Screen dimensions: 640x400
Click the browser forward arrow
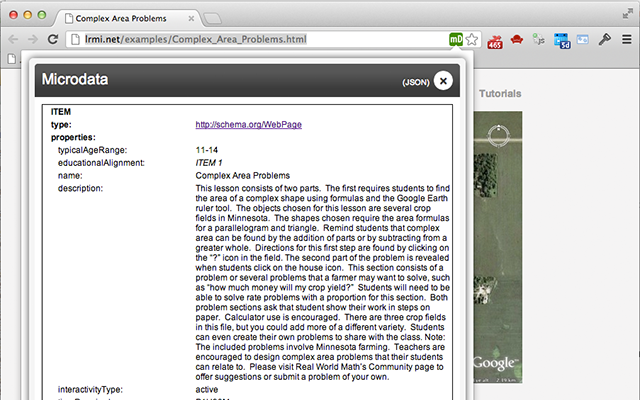(33, 39)
